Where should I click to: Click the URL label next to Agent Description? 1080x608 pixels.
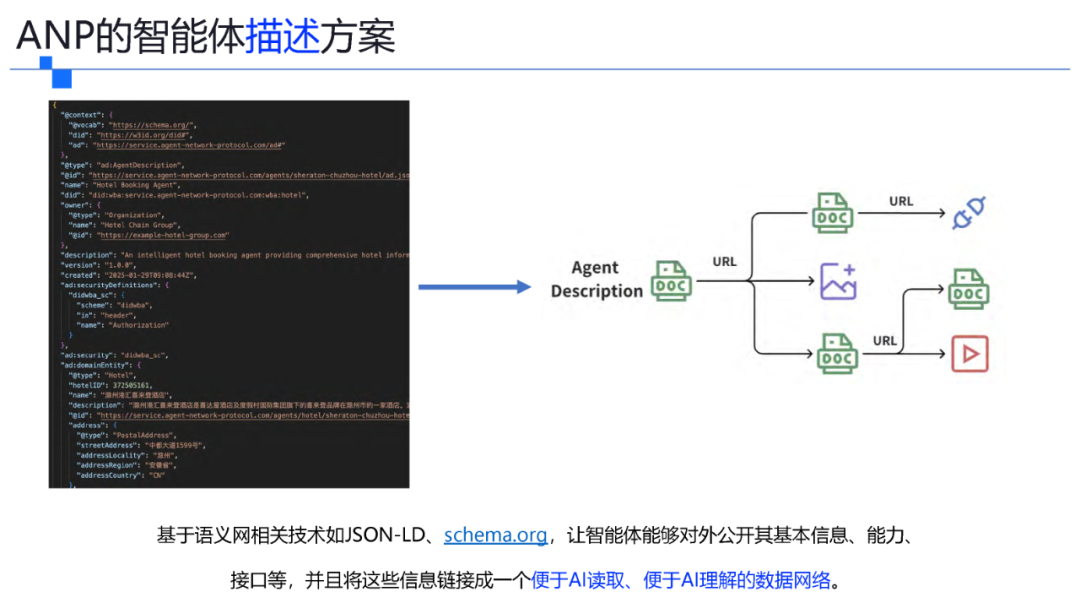[725, 262]
